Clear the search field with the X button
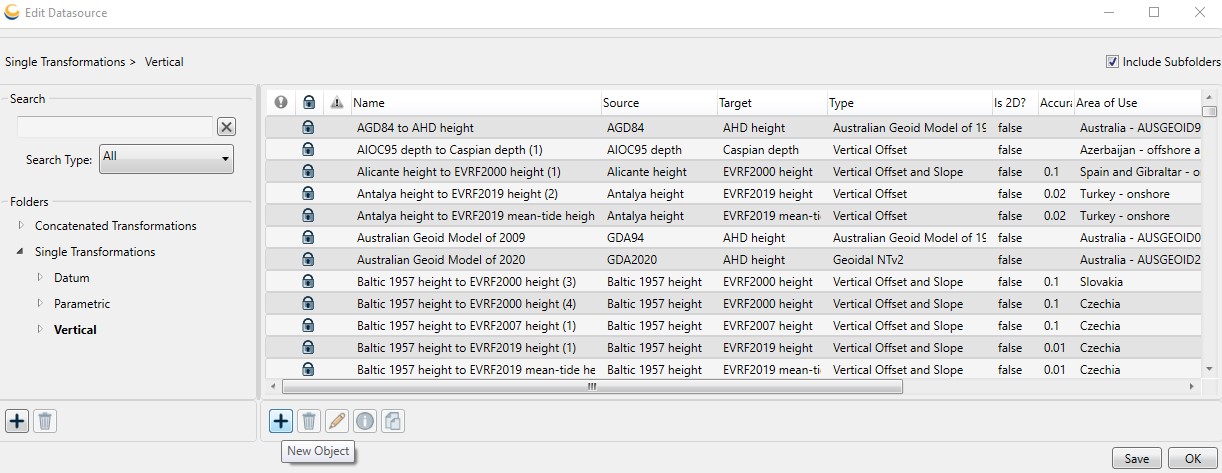 (x=227, y=126)
